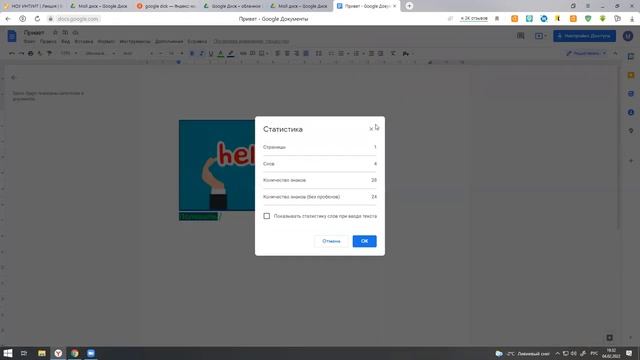Select the Количество знаков (без пробелов) row
Viewport: 640px width, 360px height.
(320, 197)
